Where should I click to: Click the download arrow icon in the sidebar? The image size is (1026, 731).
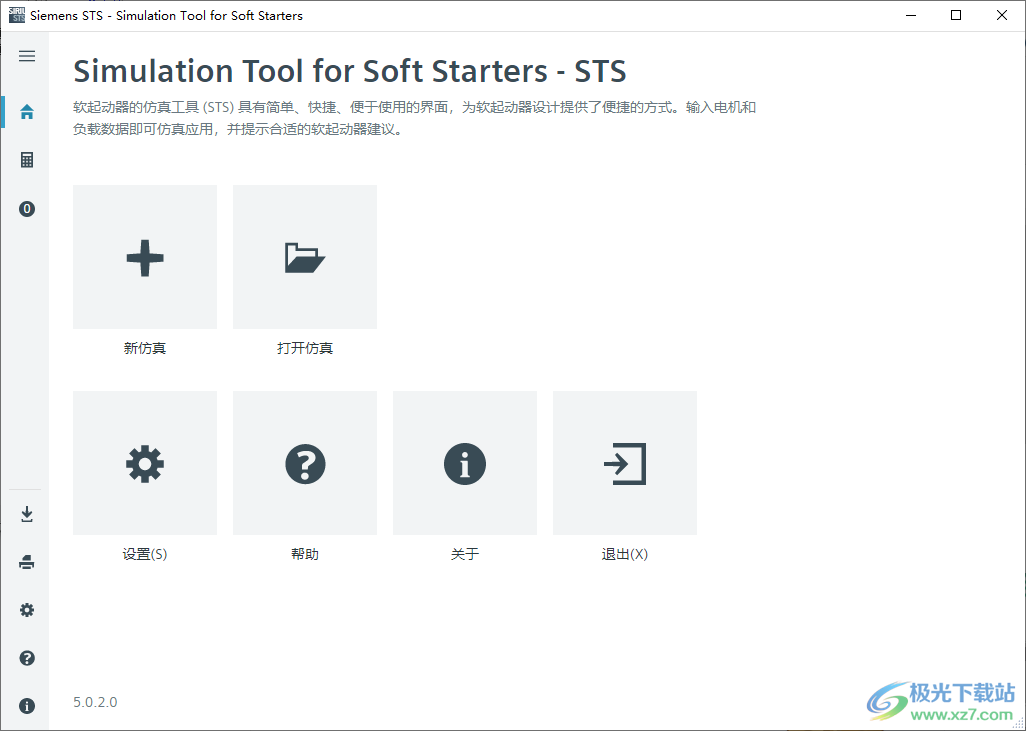pos(27,514)
